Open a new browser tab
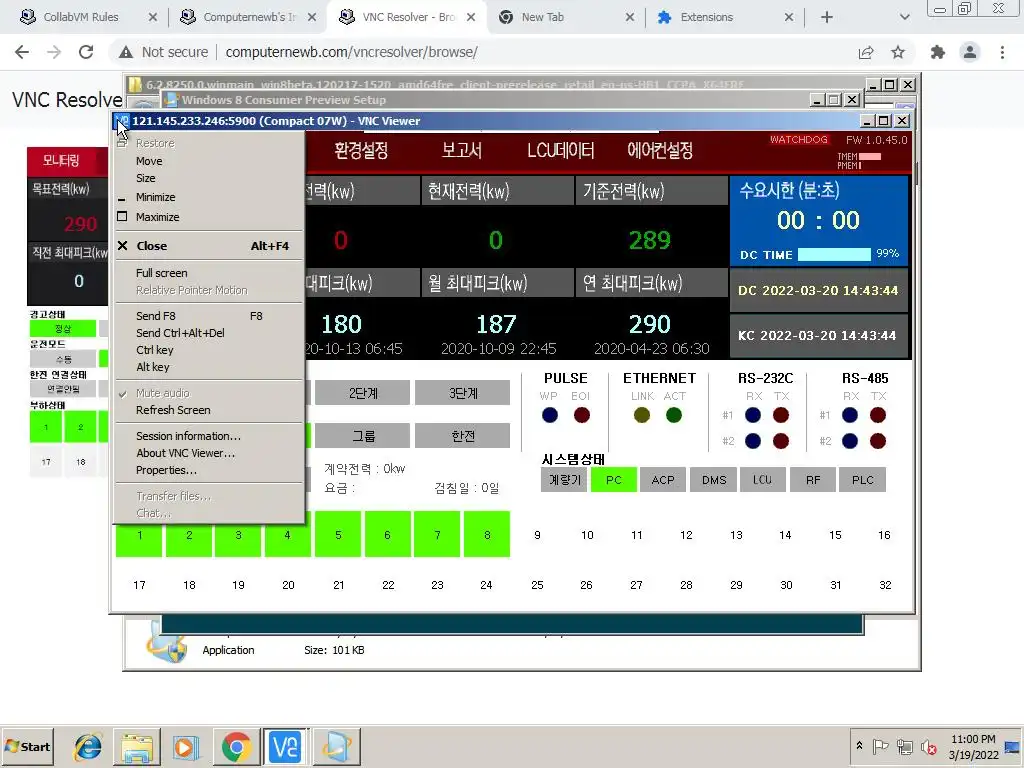This screenshot has width=1024, height=768. pyautogui.click(x=827, y=18)
